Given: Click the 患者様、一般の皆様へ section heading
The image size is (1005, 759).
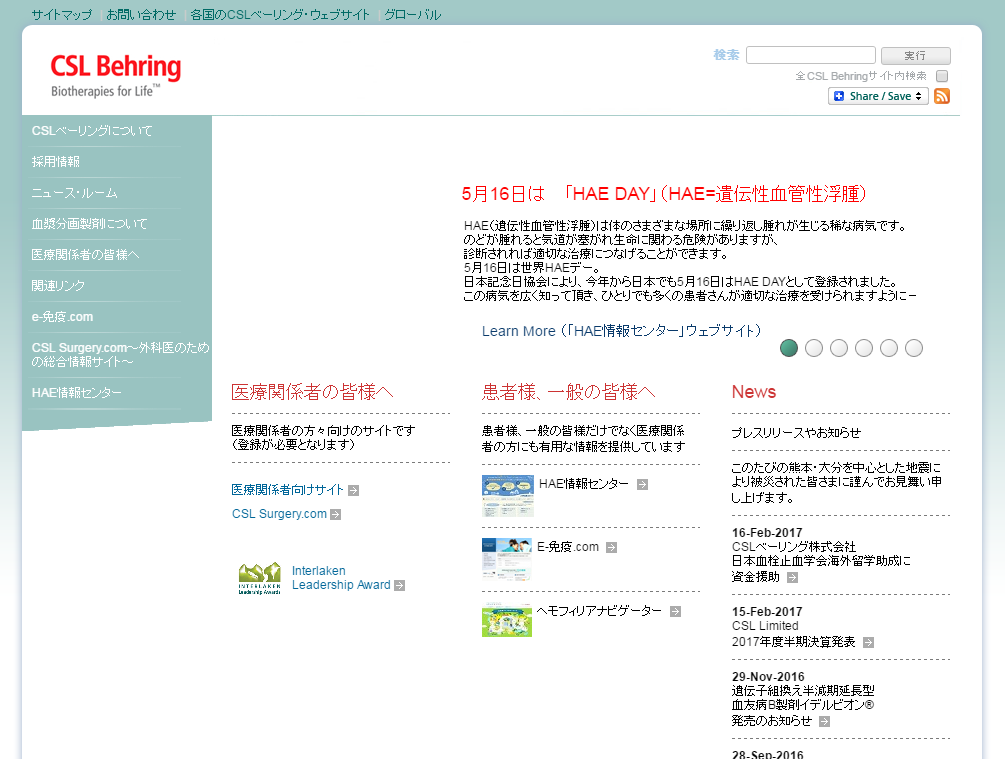Looking at the screenshot, I should coord(569,392).
